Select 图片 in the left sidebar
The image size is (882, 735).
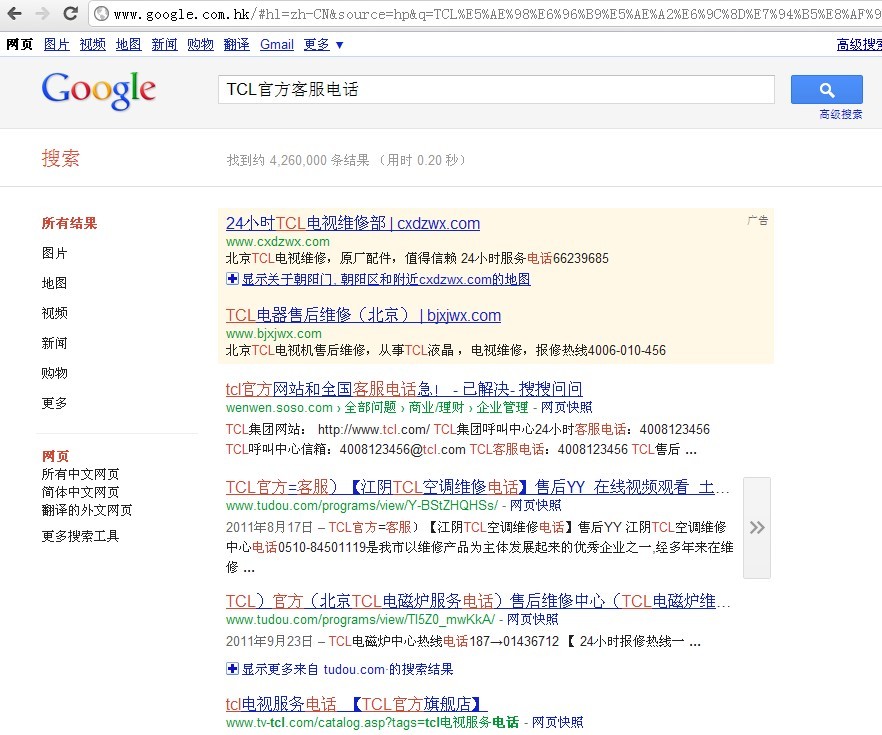[55, 253]
